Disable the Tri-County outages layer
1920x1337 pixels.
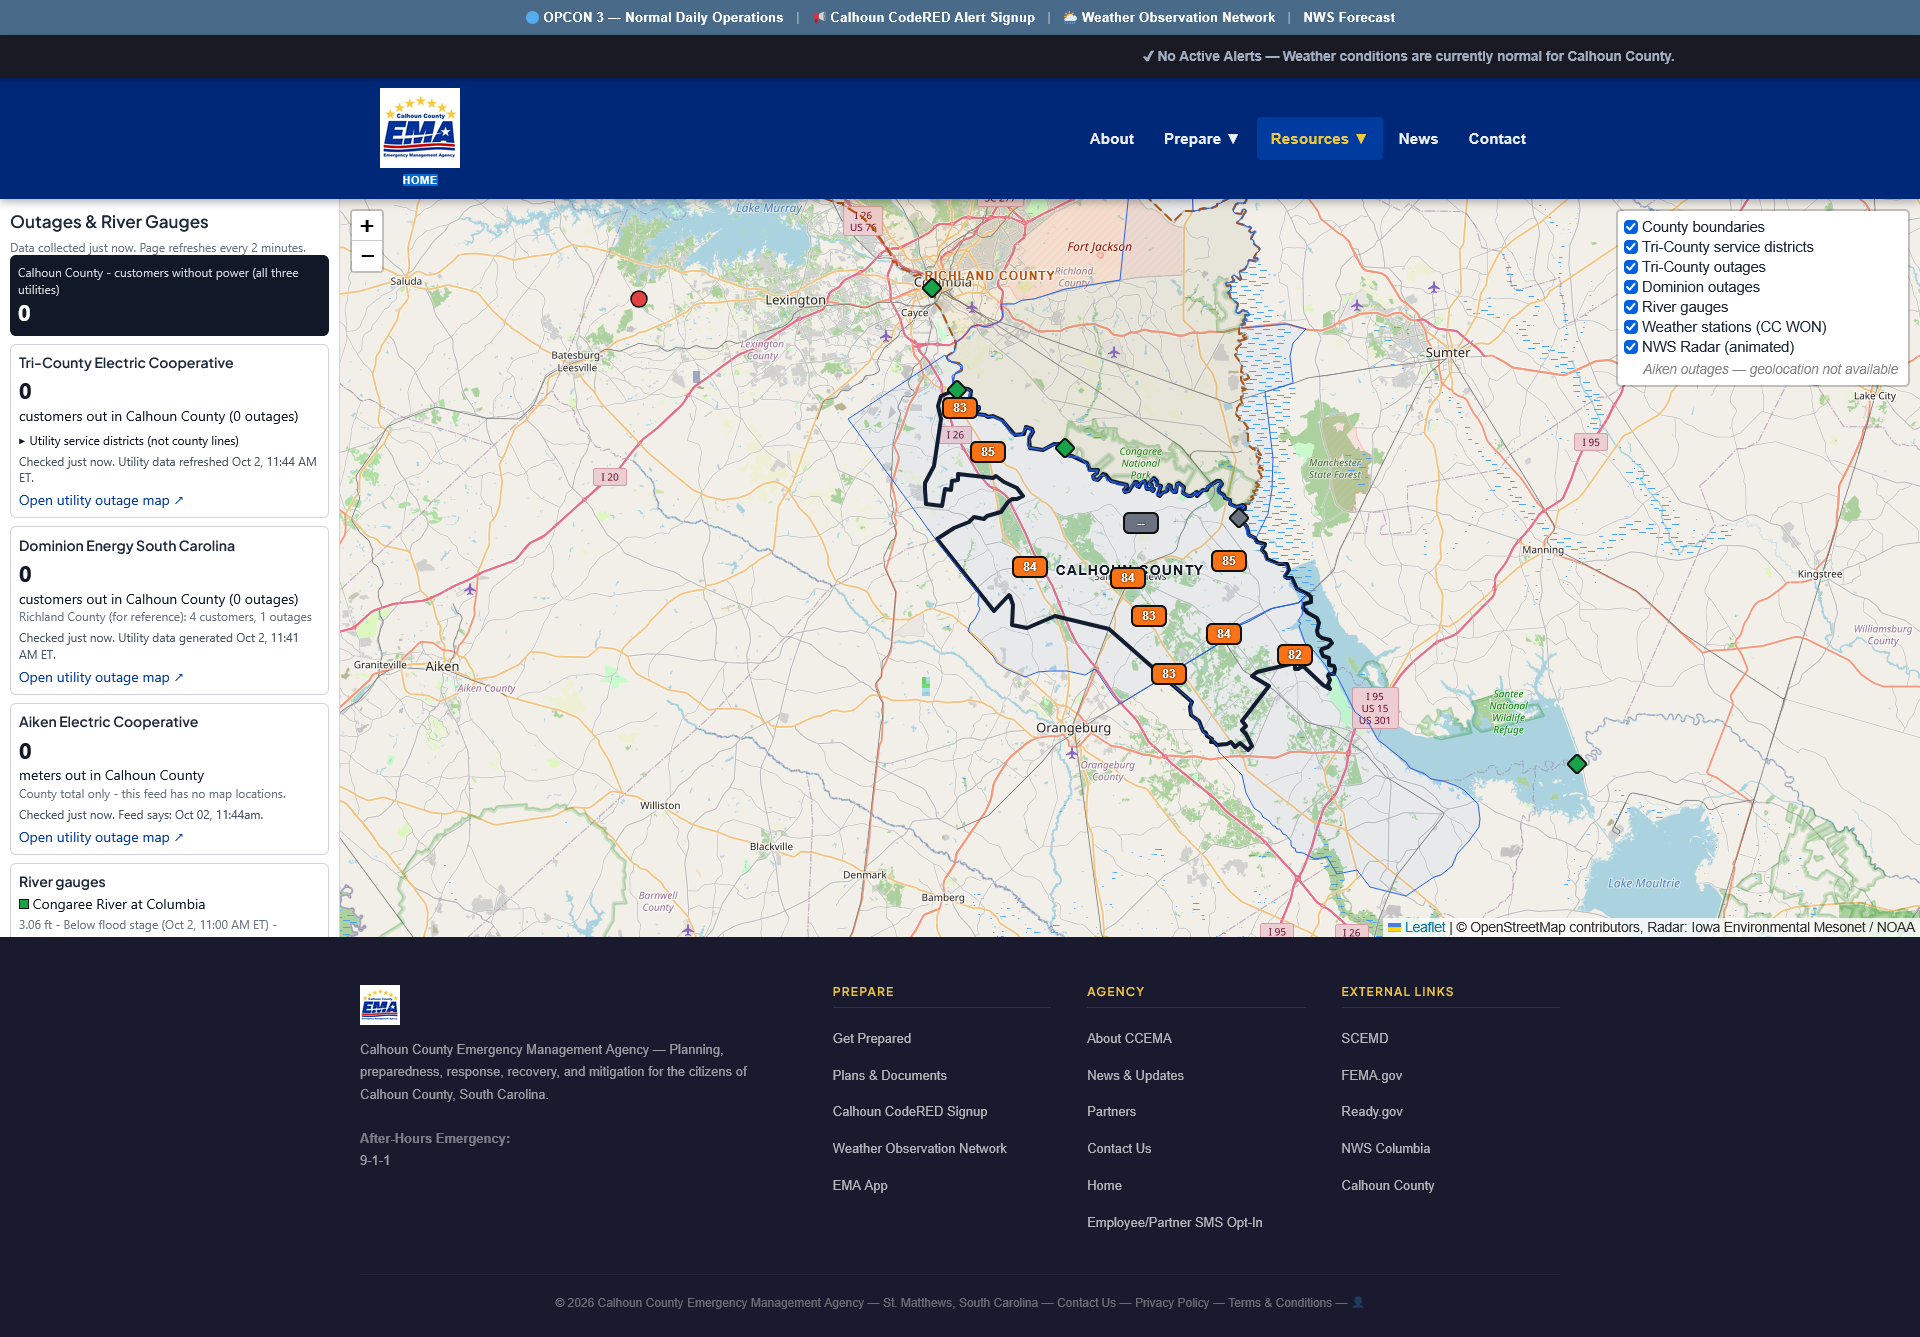coord(1631,267)
